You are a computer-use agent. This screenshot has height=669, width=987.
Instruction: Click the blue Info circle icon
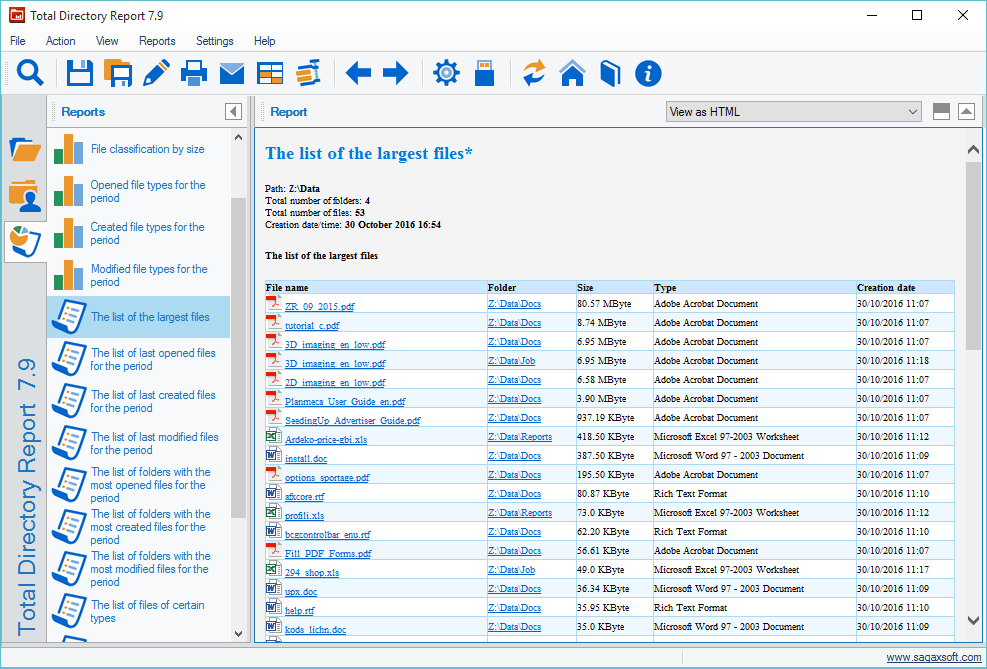click(x=648, y=73)
